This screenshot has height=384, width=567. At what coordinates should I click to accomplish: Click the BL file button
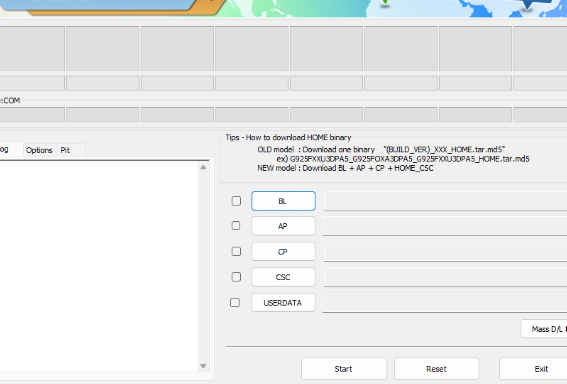click(x=283, y=201)
